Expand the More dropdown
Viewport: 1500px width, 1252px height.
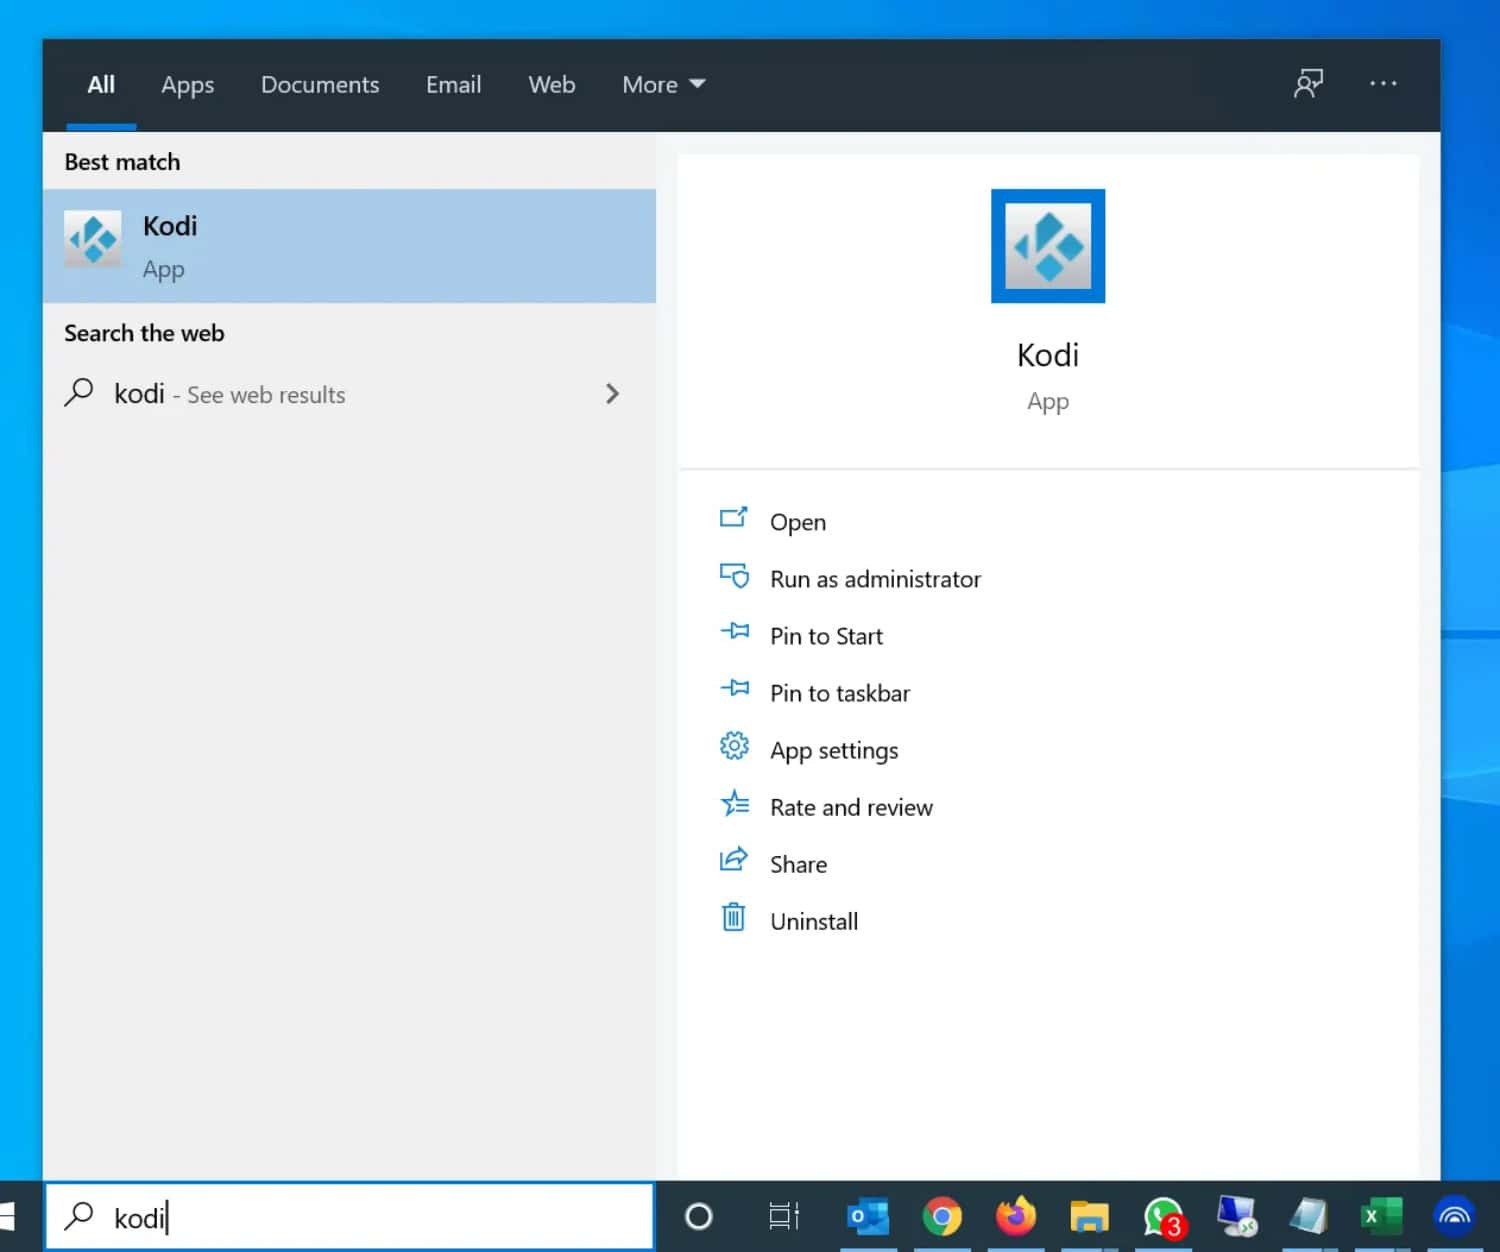click(664, 85)
